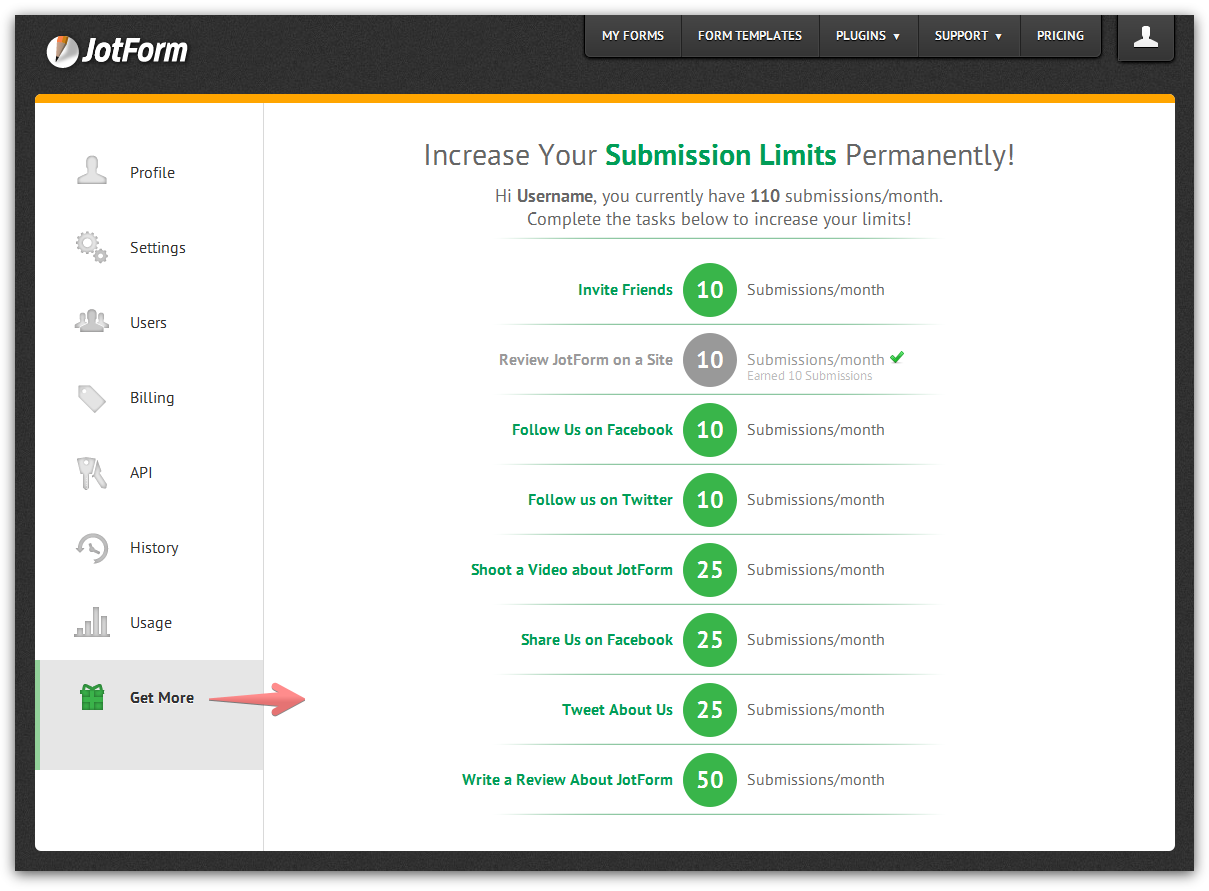Image resolution: width=1209 pixels, height=891 pixels.
Task: Click the Invite Friends link
Action: click(x=625, y=290)
